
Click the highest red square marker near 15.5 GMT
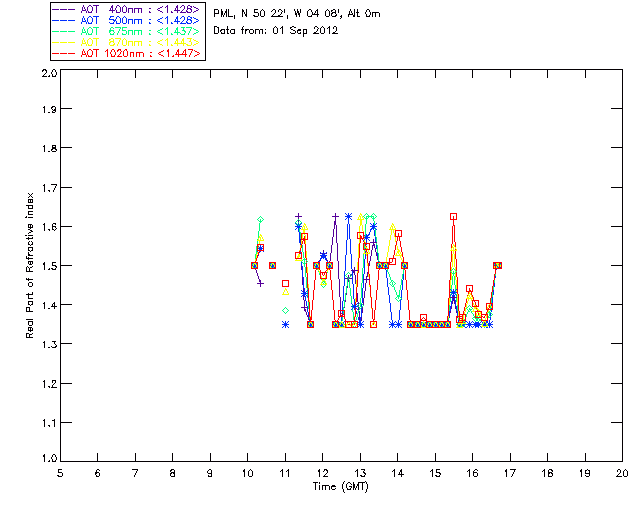tap(453, 216)
